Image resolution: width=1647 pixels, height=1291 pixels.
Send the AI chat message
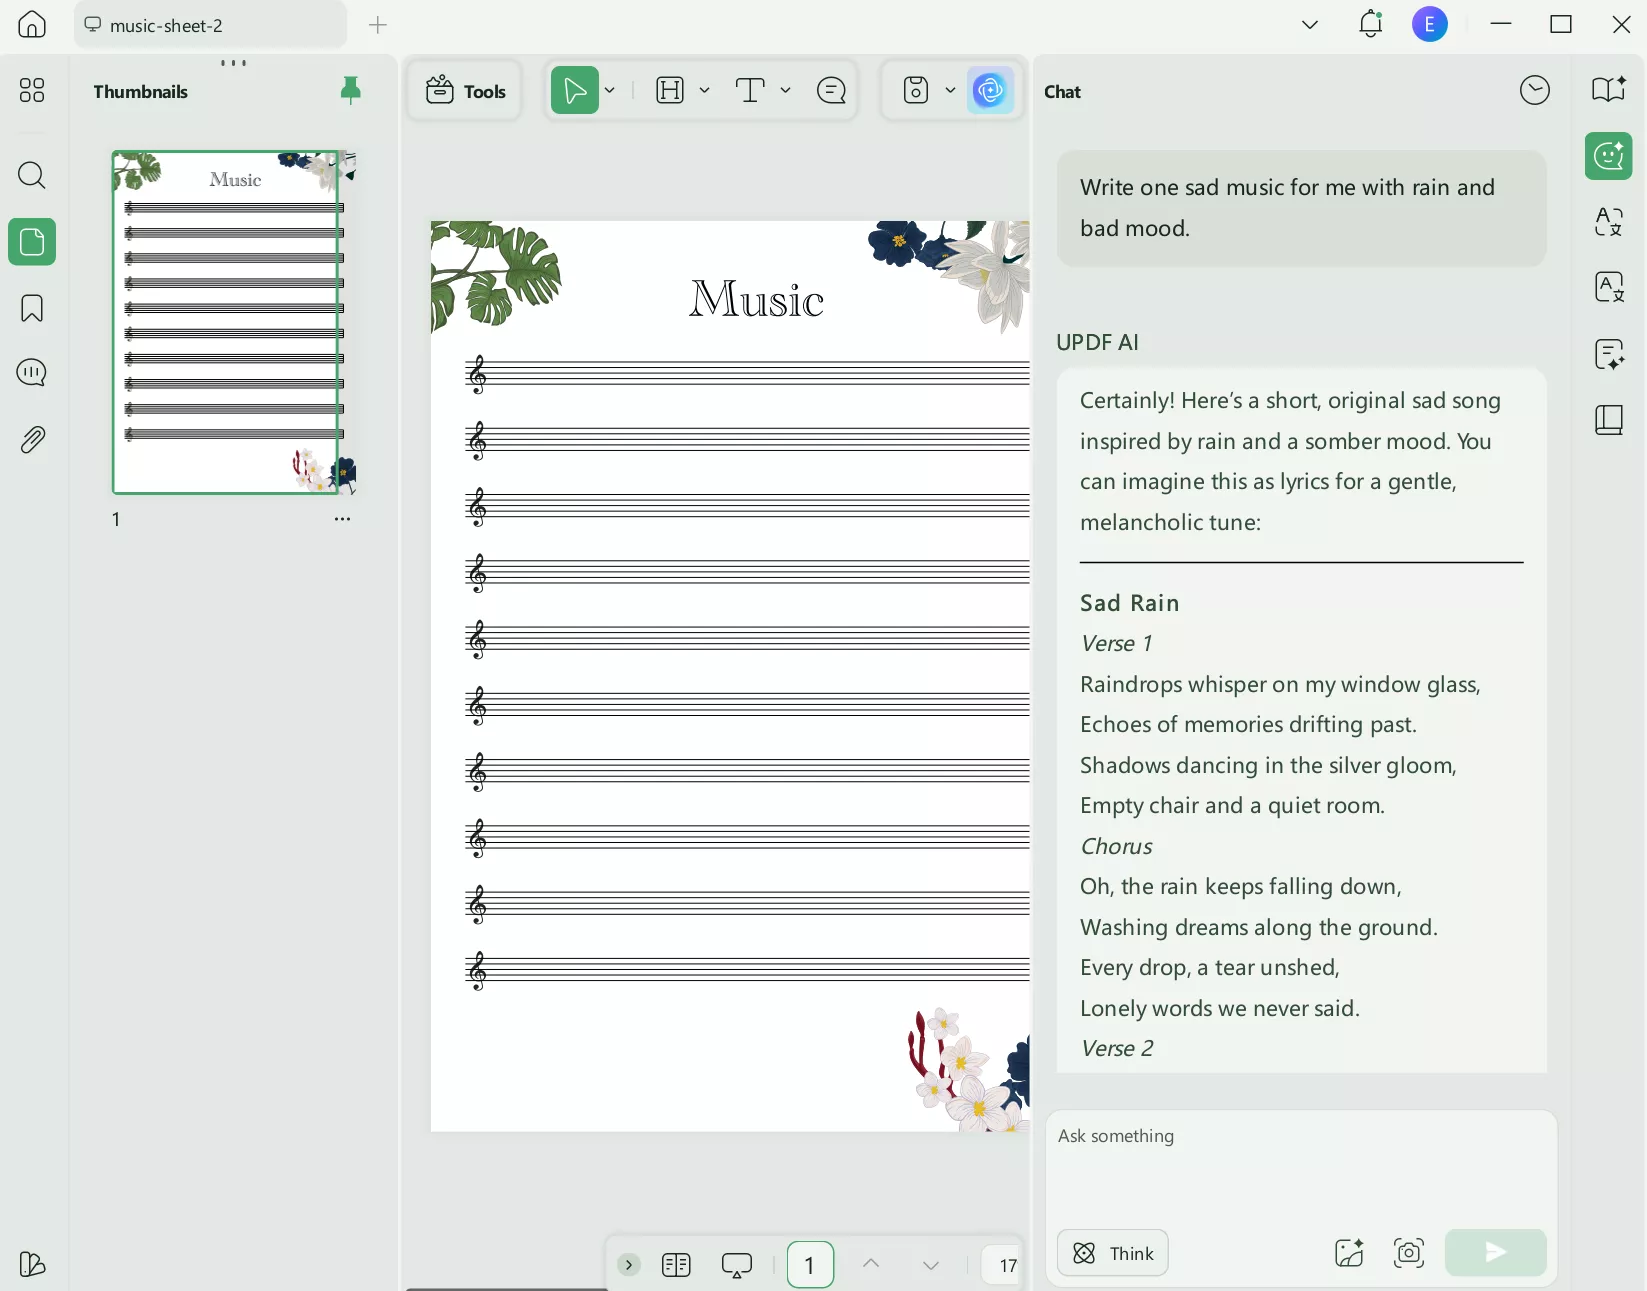(1494, 1253)
